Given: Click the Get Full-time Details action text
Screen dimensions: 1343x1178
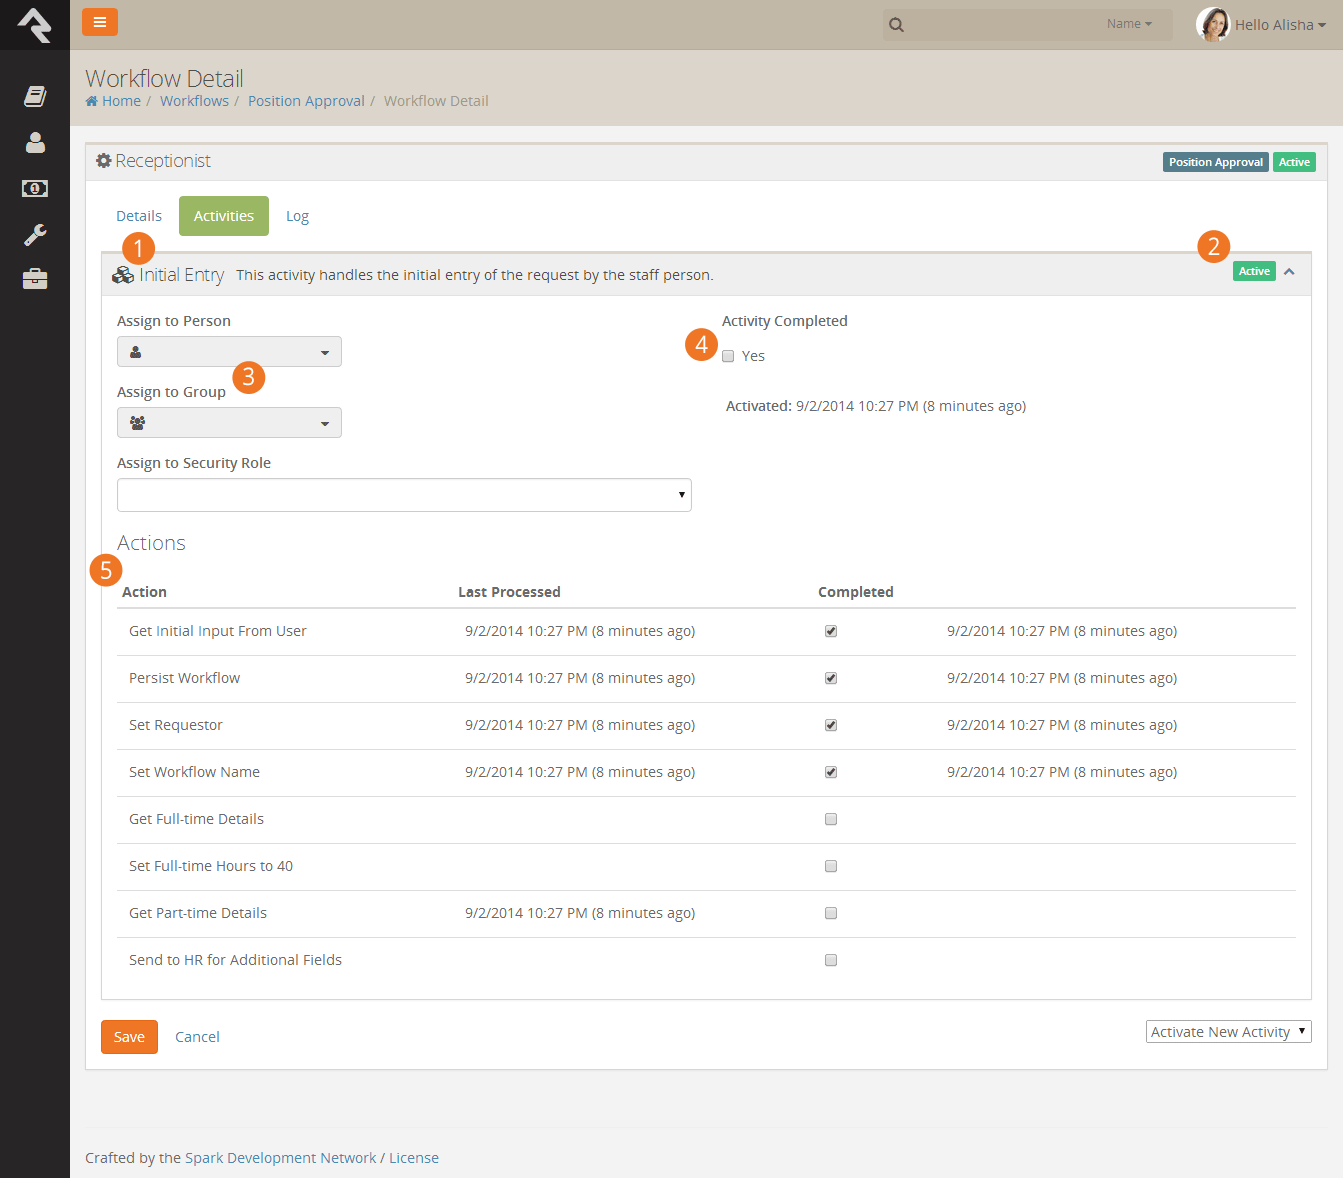Looking at the screenshot, I should click(196, 819).
